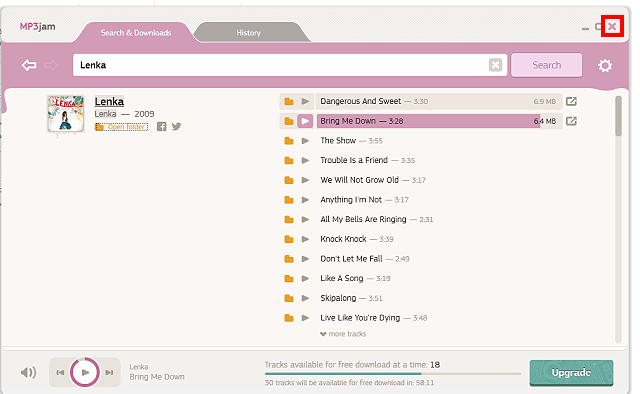Select the Dangerous And Sweet title
Screen dimensions: 640x394
361,101
